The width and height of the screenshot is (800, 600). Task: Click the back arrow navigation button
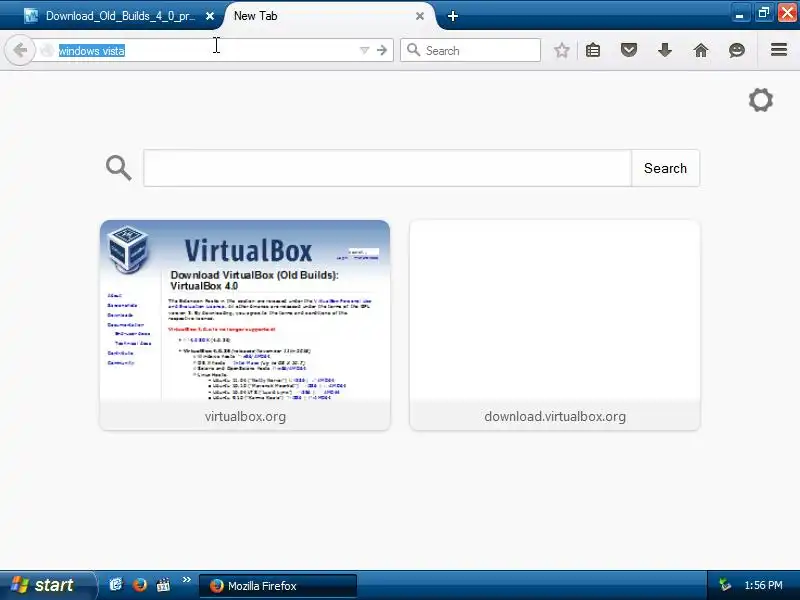click(x=20, y=50)
